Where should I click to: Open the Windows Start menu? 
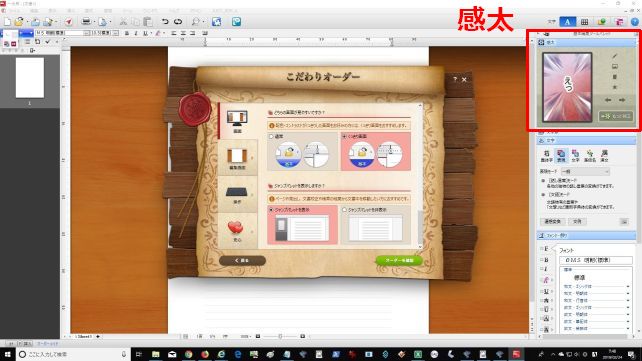(7, 354)
